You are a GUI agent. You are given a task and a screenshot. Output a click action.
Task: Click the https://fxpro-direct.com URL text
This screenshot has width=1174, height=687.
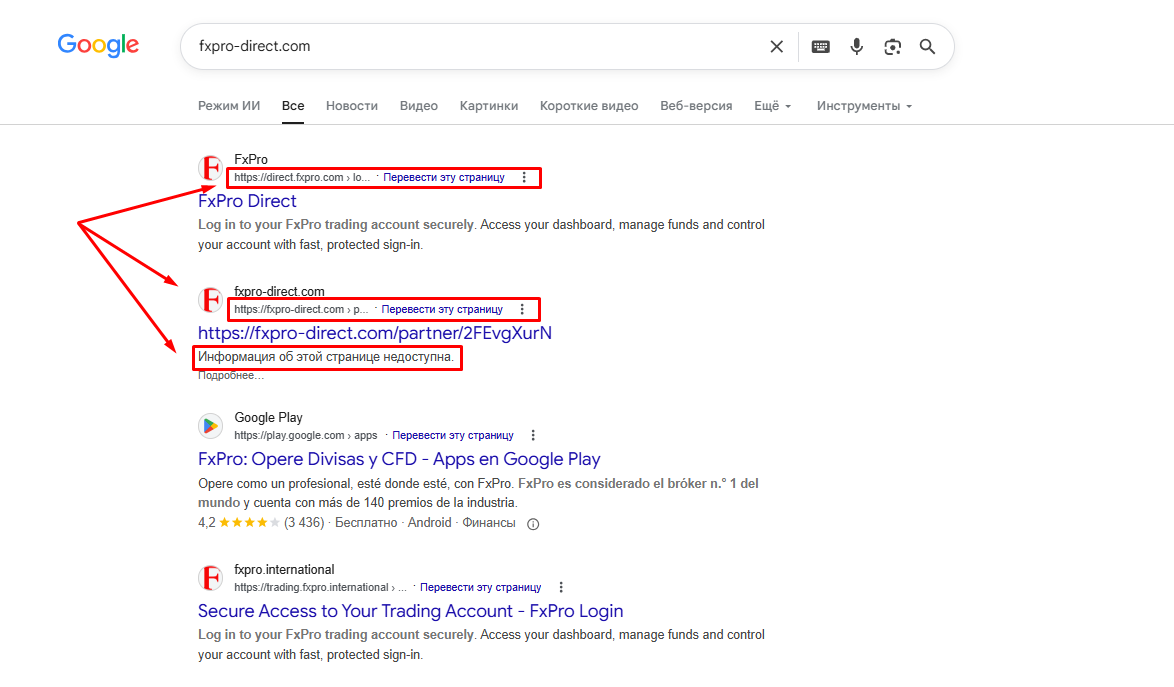[301, 309]
